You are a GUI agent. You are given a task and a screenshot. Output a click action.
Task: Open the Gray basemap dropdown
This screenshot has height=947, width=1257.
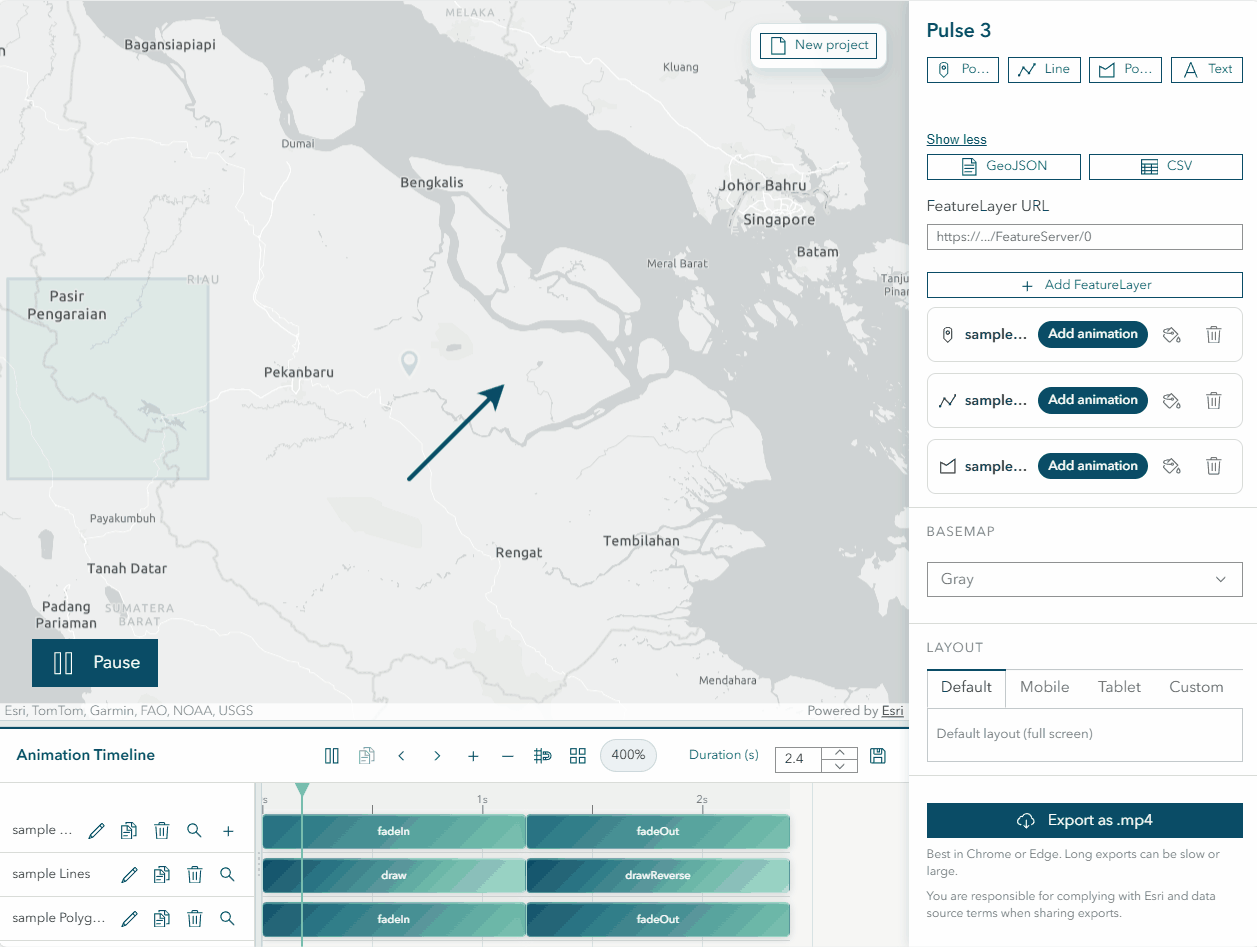point(1084,579)
